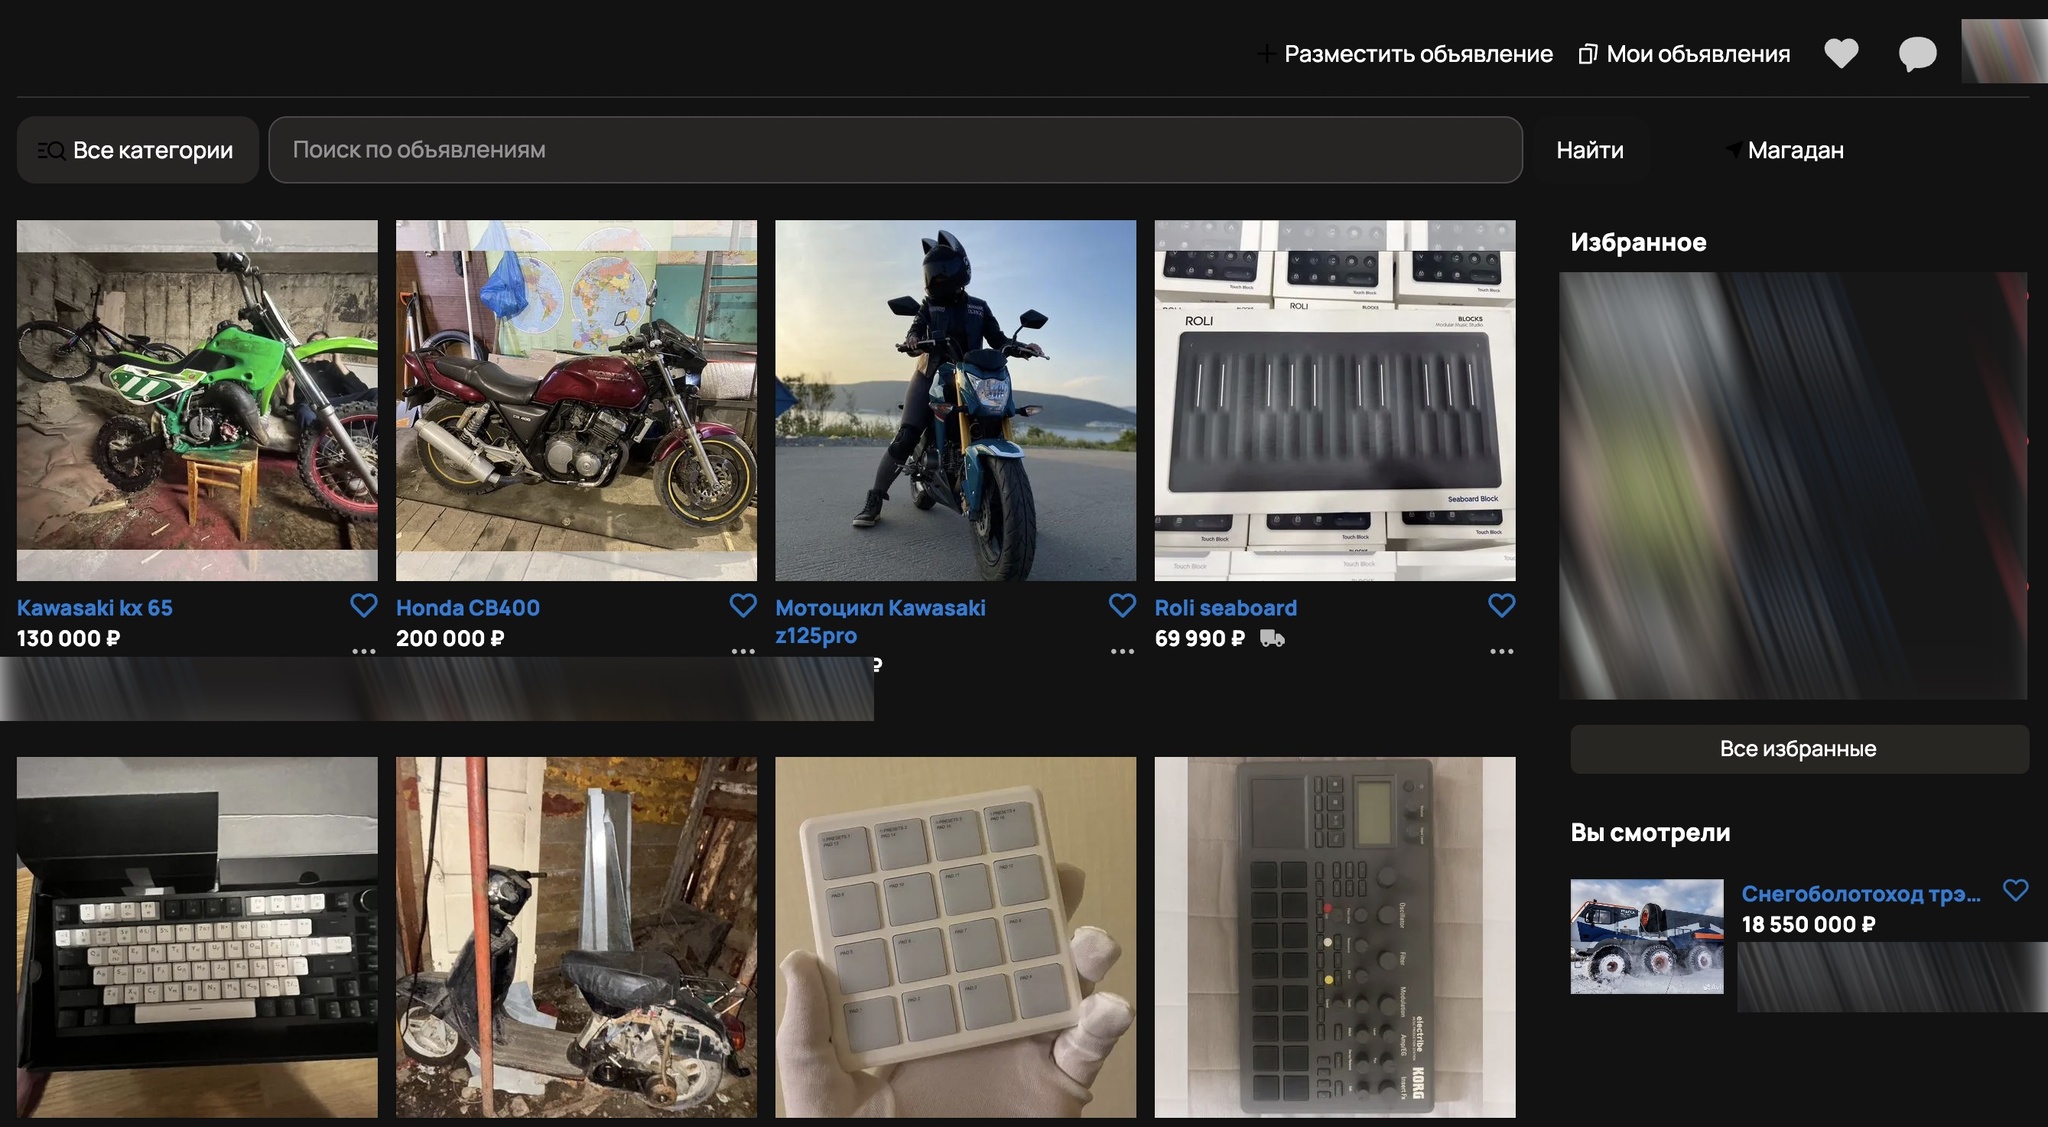This screenshot has height=1127, width=2048.
Task: Click plus icon for Разместить объявление
Action: coord(1266,54)
